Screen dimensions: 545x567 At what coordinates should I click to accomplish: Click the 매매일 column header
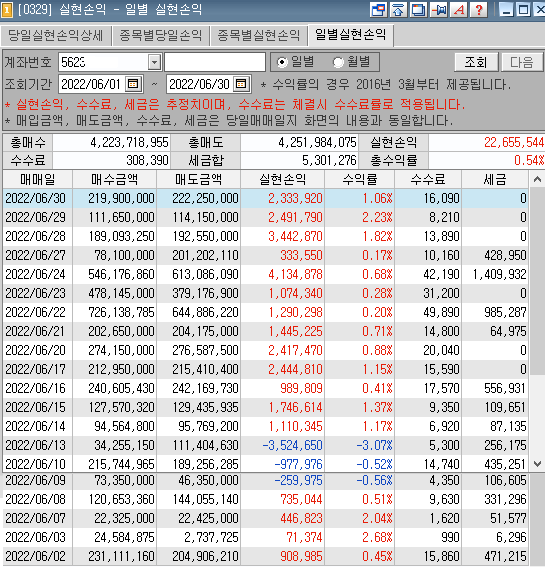click(38, 179)
